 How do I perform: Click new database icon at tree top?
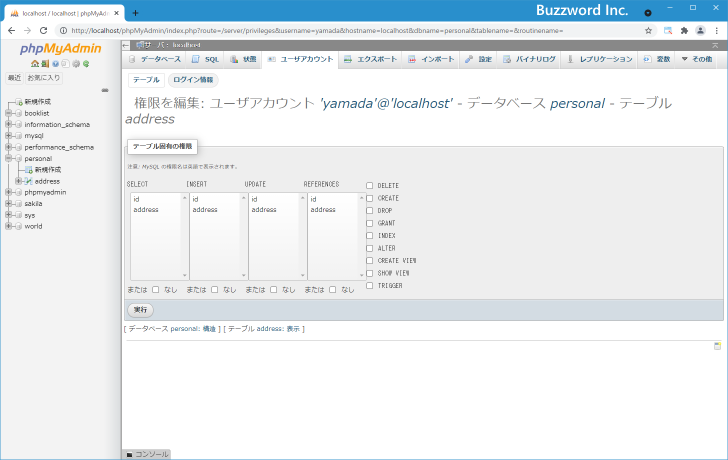pyautogui.click(x=19, y=102)
